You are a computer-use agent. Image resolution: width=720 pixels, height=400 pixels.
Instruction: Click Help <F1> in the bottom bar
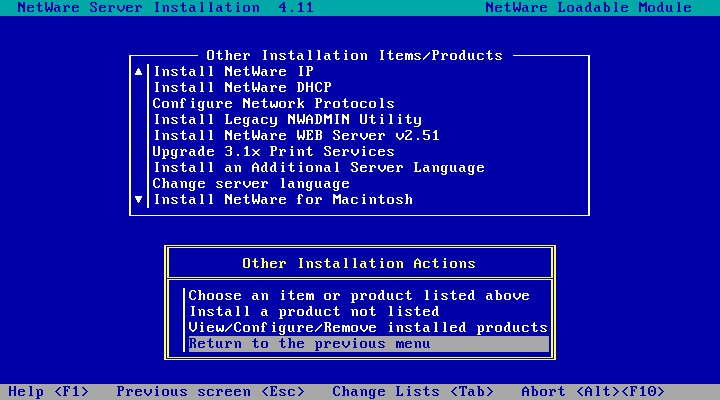[48, 392]
